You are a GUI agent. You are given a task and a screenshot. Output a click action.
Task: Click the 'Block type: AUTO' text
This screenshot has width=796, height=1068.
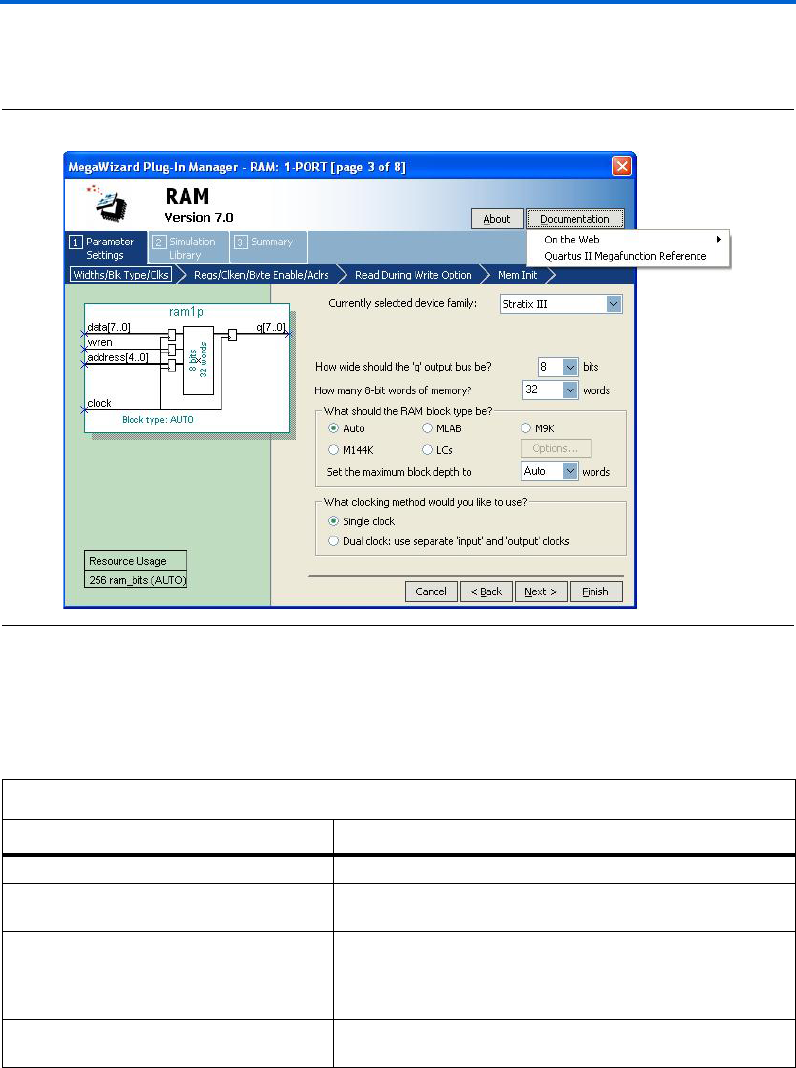pyautogui.click(x=157, y=420)
